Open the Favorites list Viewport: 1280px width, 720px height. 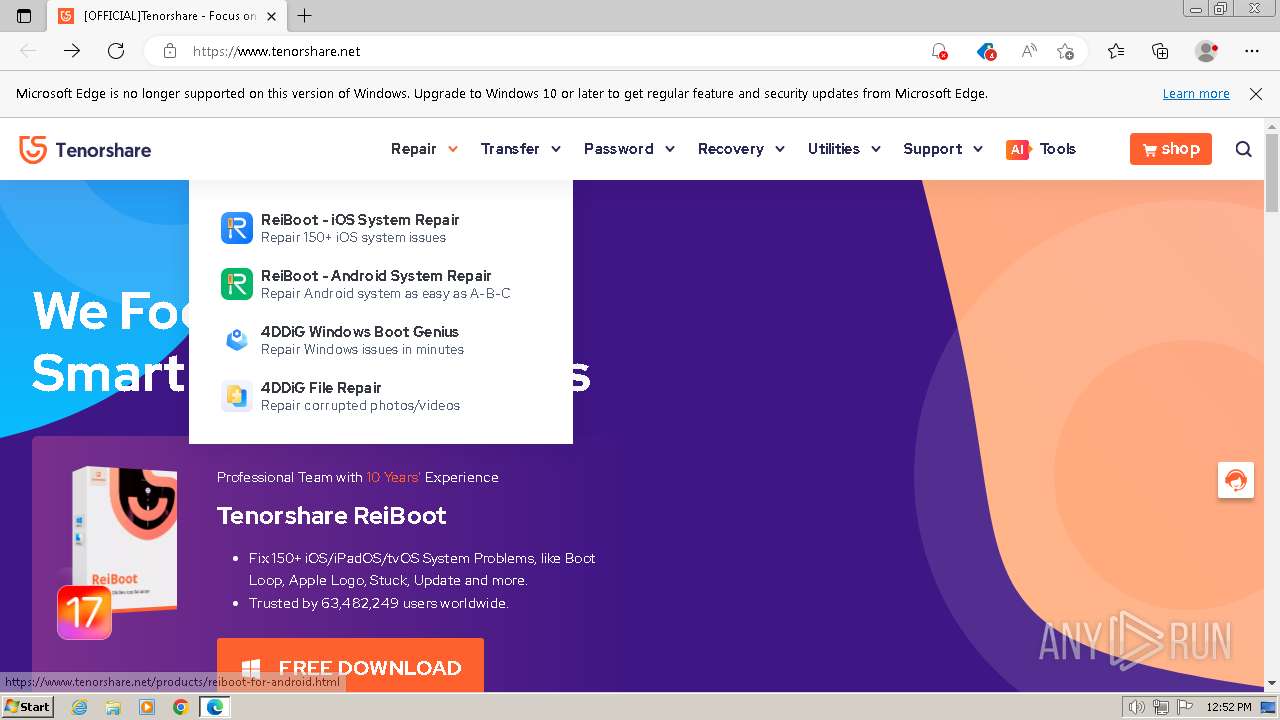tap(1116, 51)
